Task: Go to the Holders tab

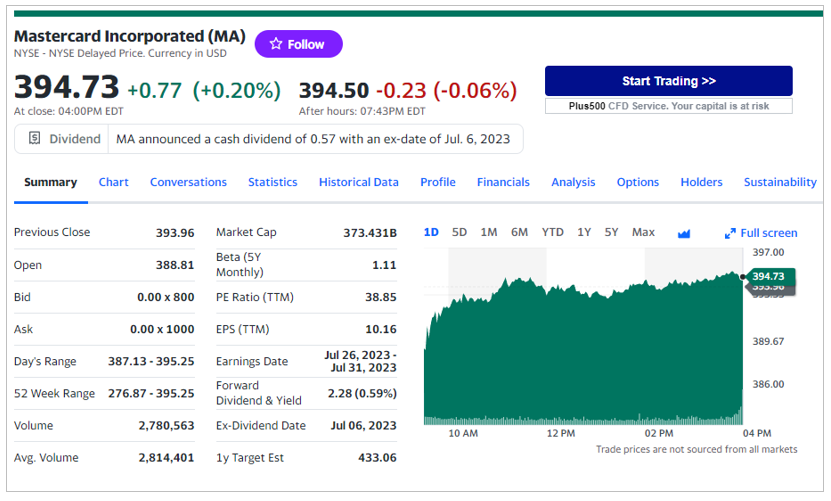Action: (701, 182)
